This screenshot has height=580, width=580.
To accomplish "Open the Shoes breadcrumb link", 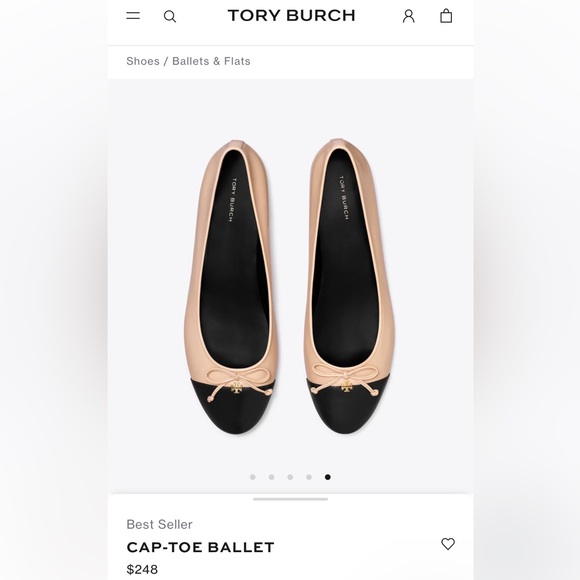I will [x=143, y=61].
